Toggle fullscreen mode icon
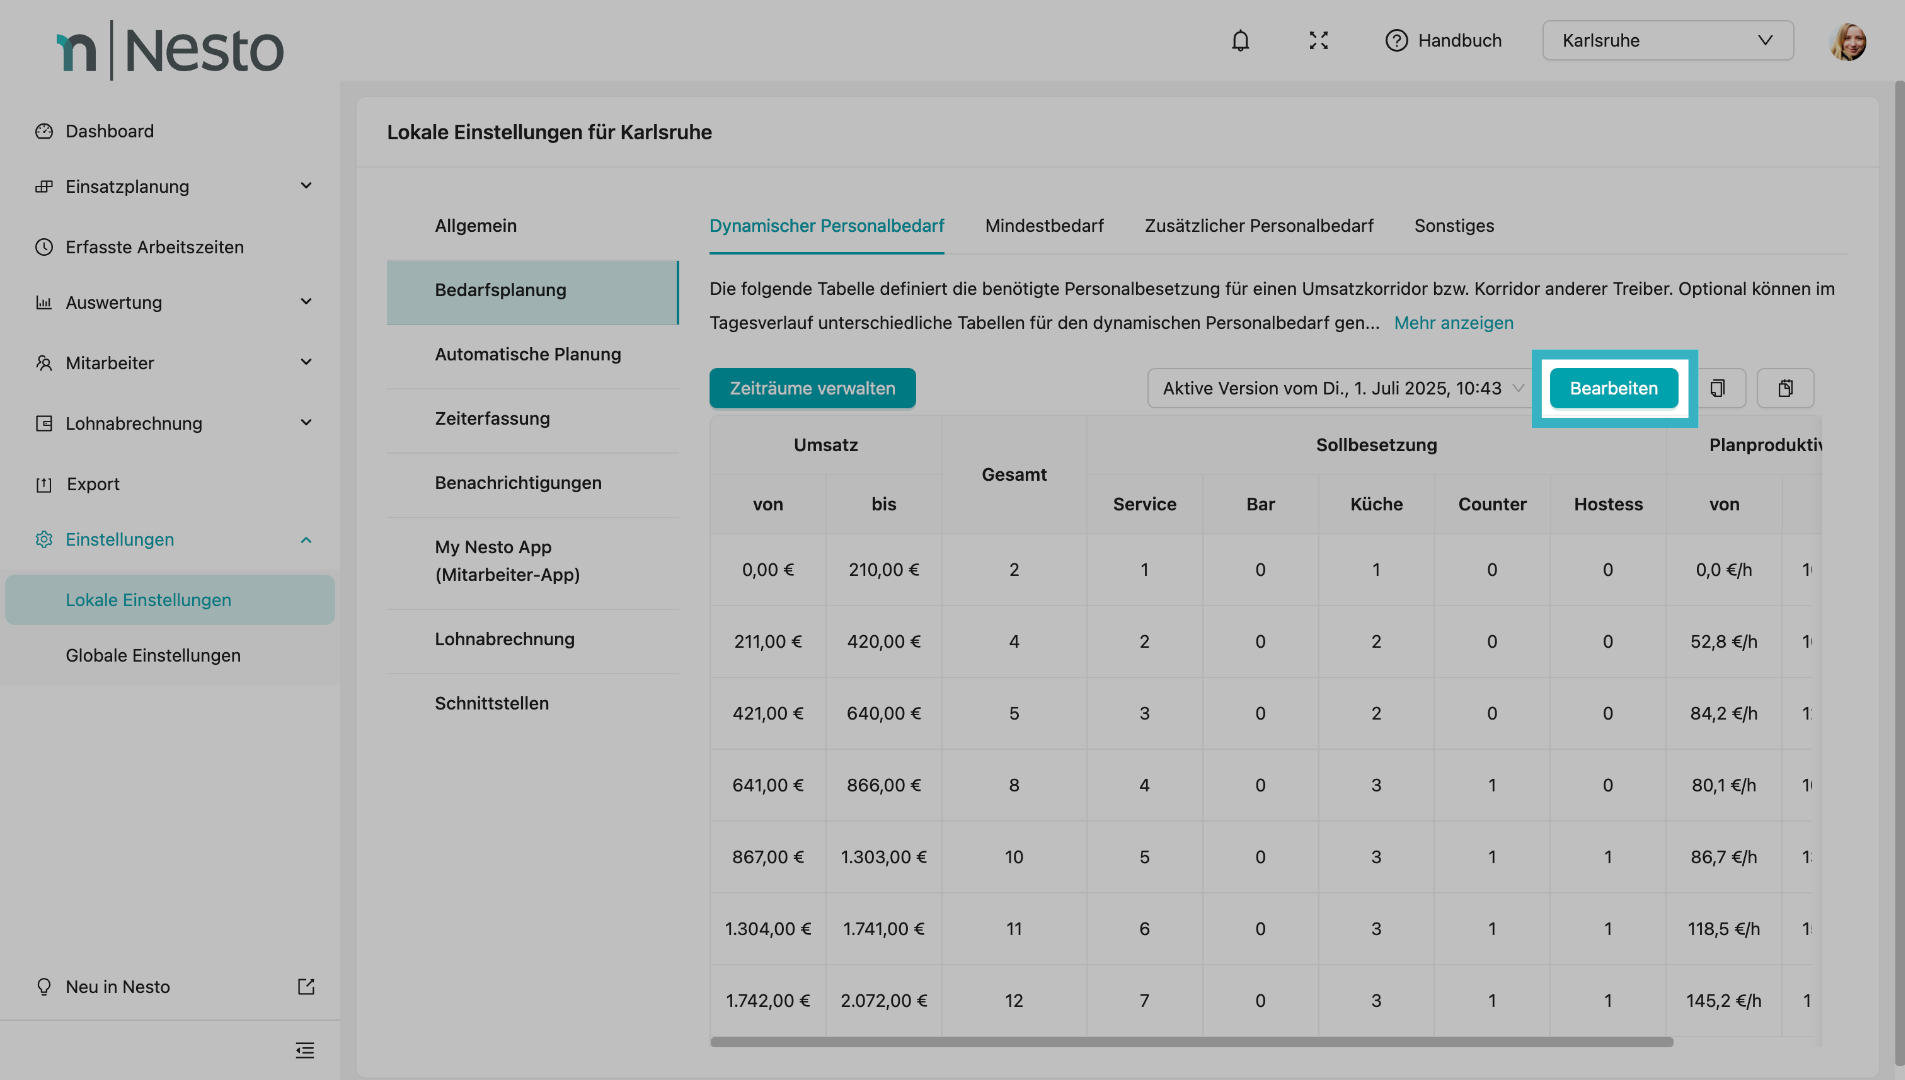1905x1080 pixels. click(1318, 41)
